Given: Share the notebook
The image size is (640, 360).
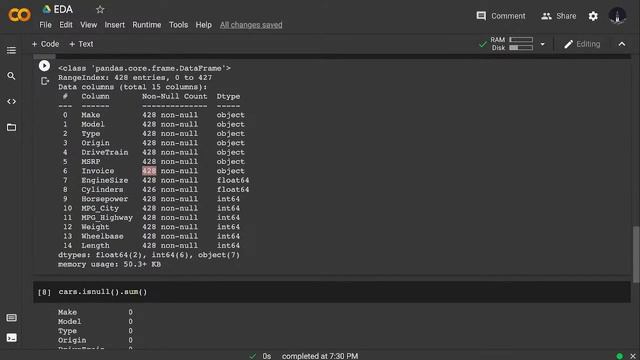Looking at the screenshot, I should tap(558, 16).
